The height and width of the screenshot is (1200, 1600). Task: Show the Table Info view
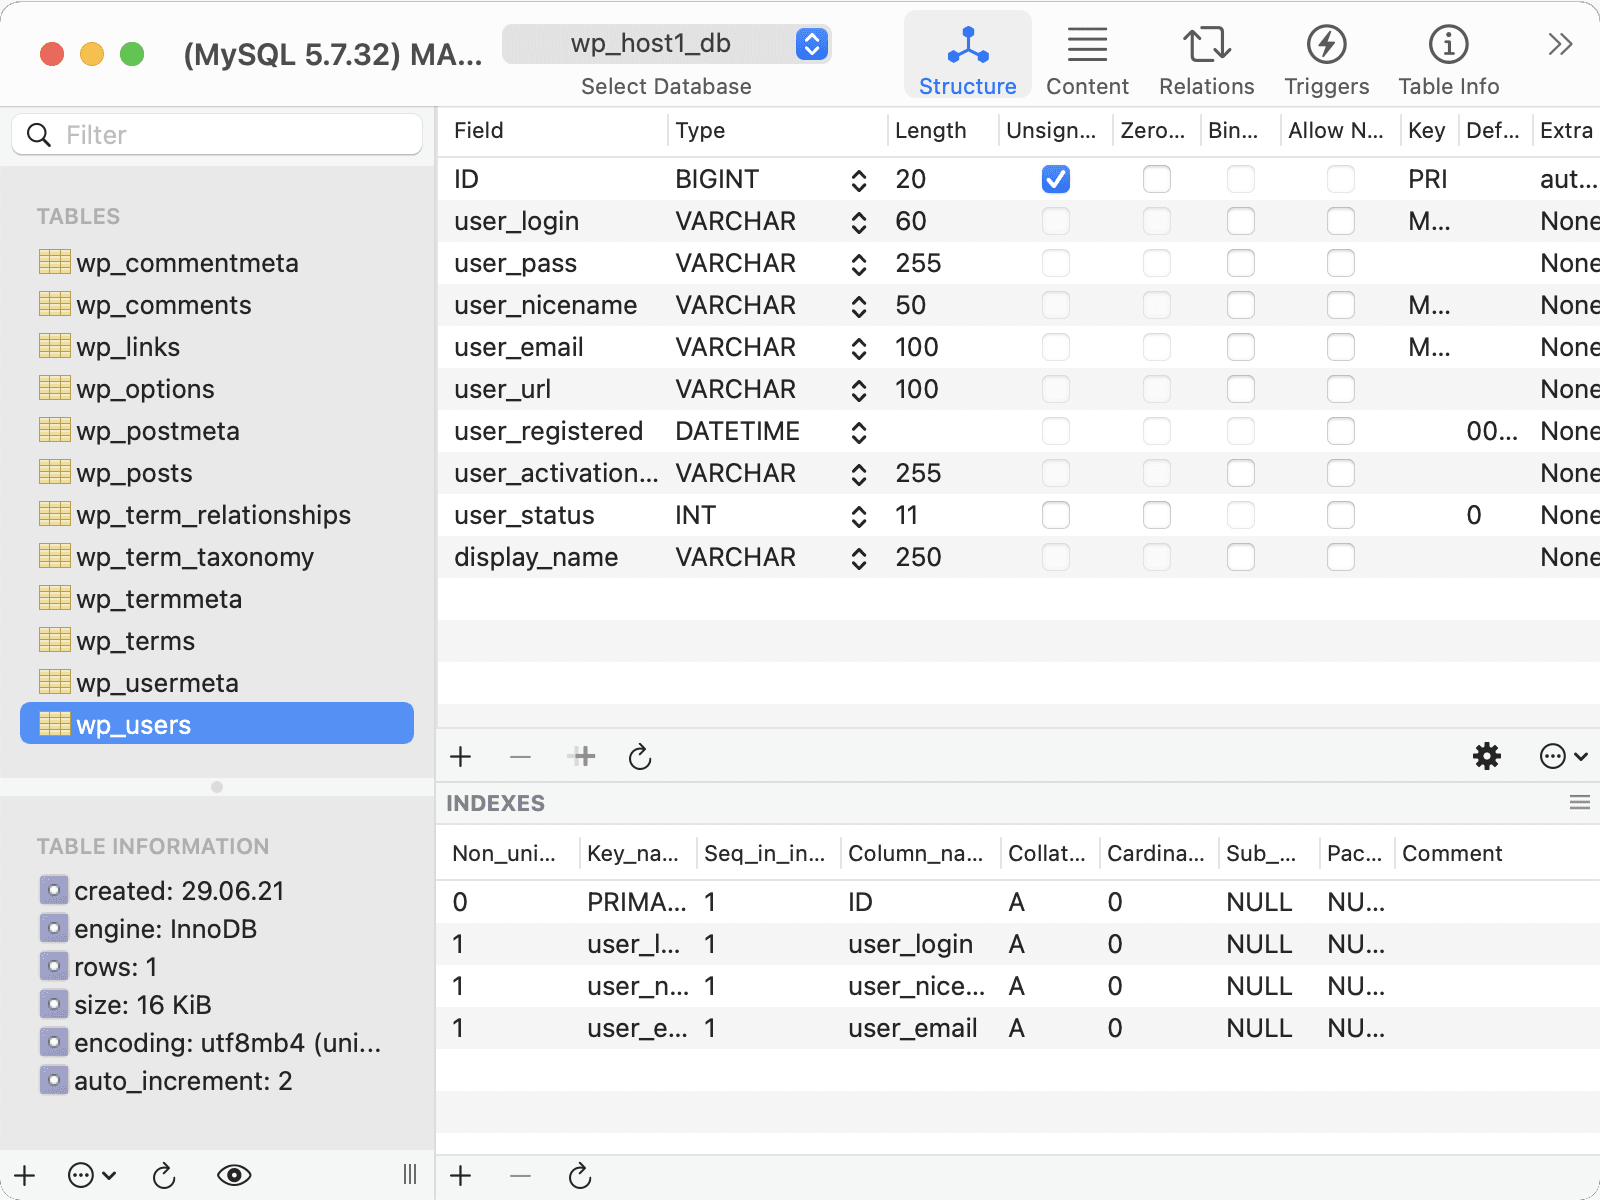(x=1448, y=60)
